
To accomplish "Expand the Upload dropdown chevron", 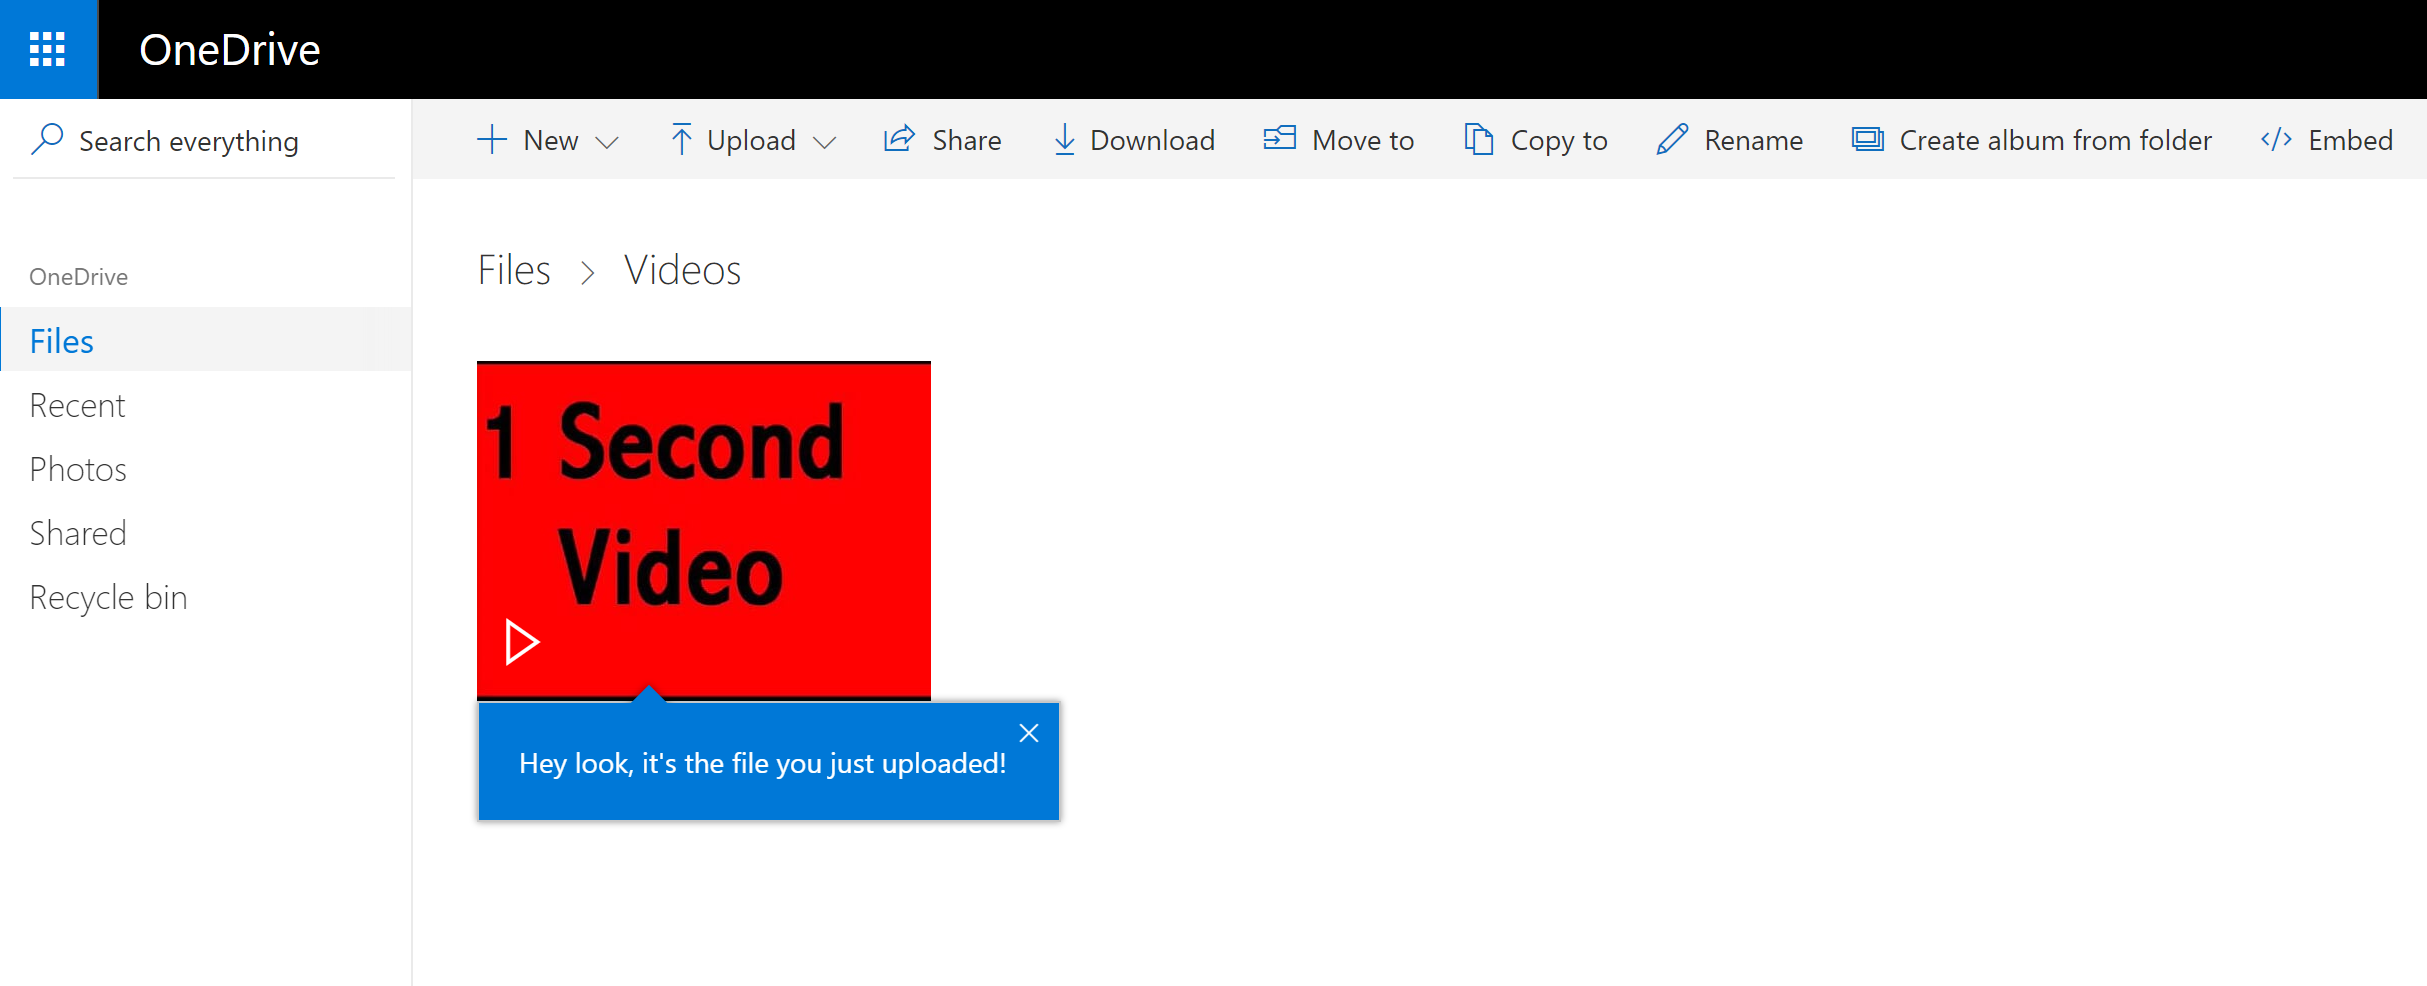I will pos(825,142).
